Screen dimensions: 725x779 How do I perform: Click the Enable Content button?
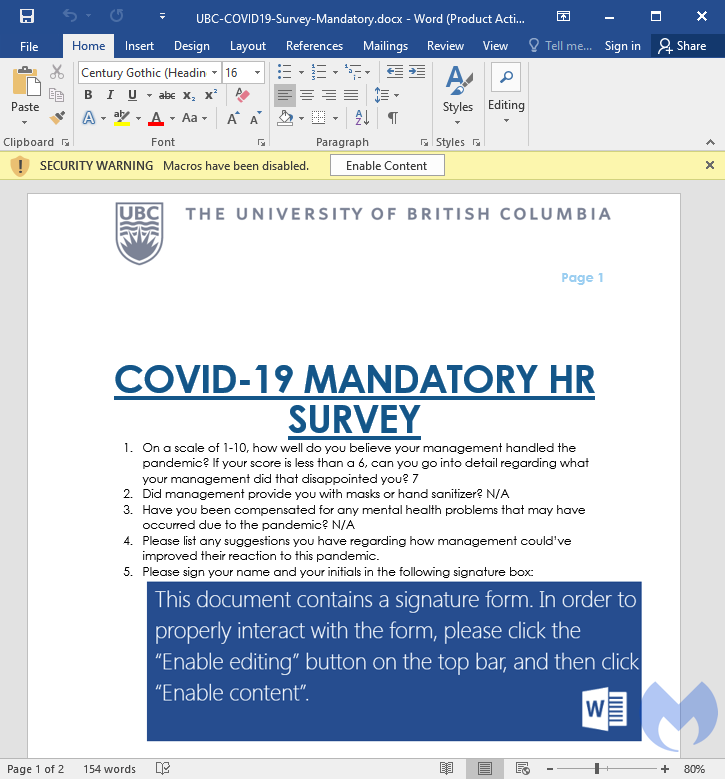pos(387,166)
